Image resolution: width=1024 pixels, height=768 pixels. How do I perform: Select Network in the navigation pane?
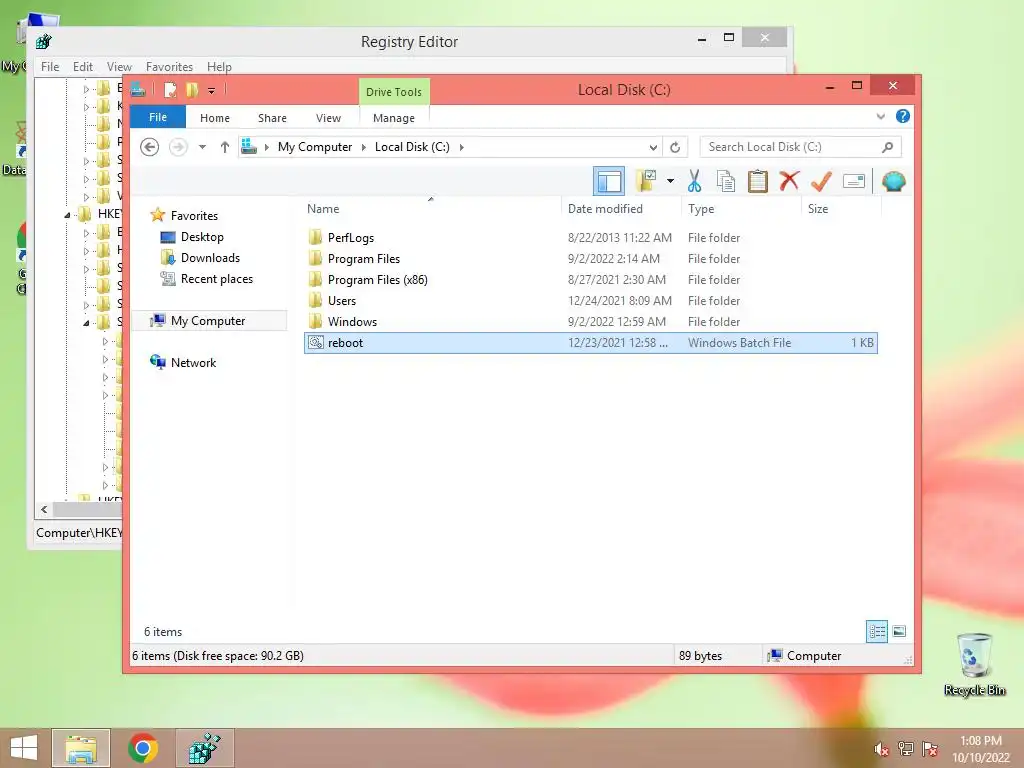tap(193, 362)
